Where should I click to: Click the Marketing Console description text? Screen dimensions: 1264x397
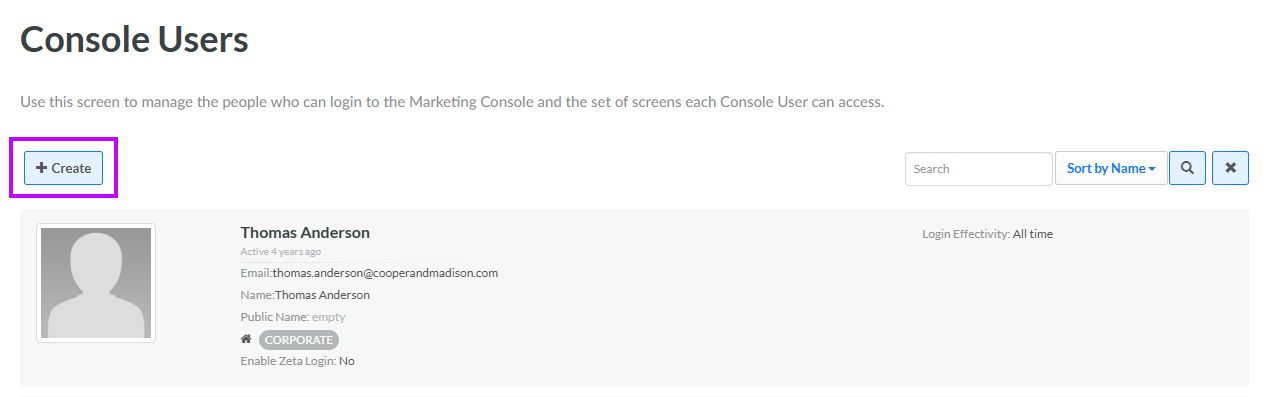tap(452, 102)
